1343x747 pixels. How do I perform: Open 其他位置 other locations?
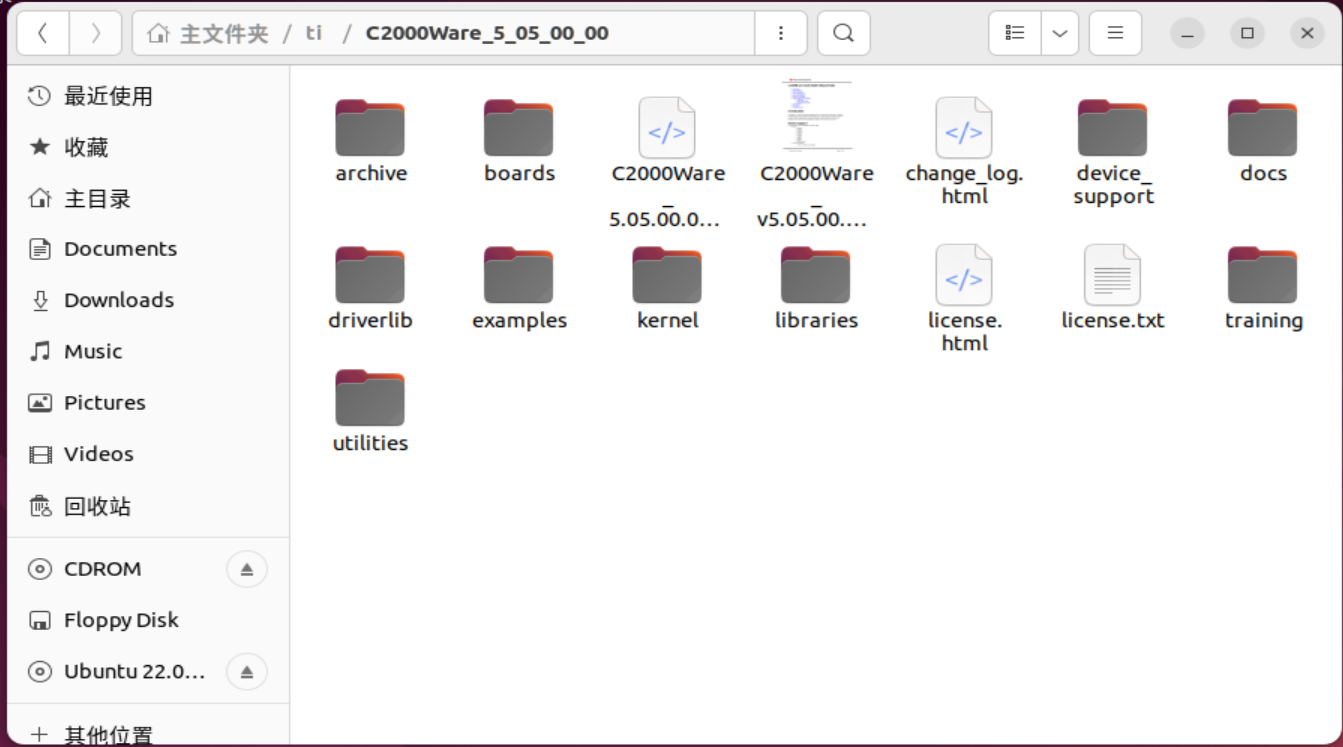point(148,734)
